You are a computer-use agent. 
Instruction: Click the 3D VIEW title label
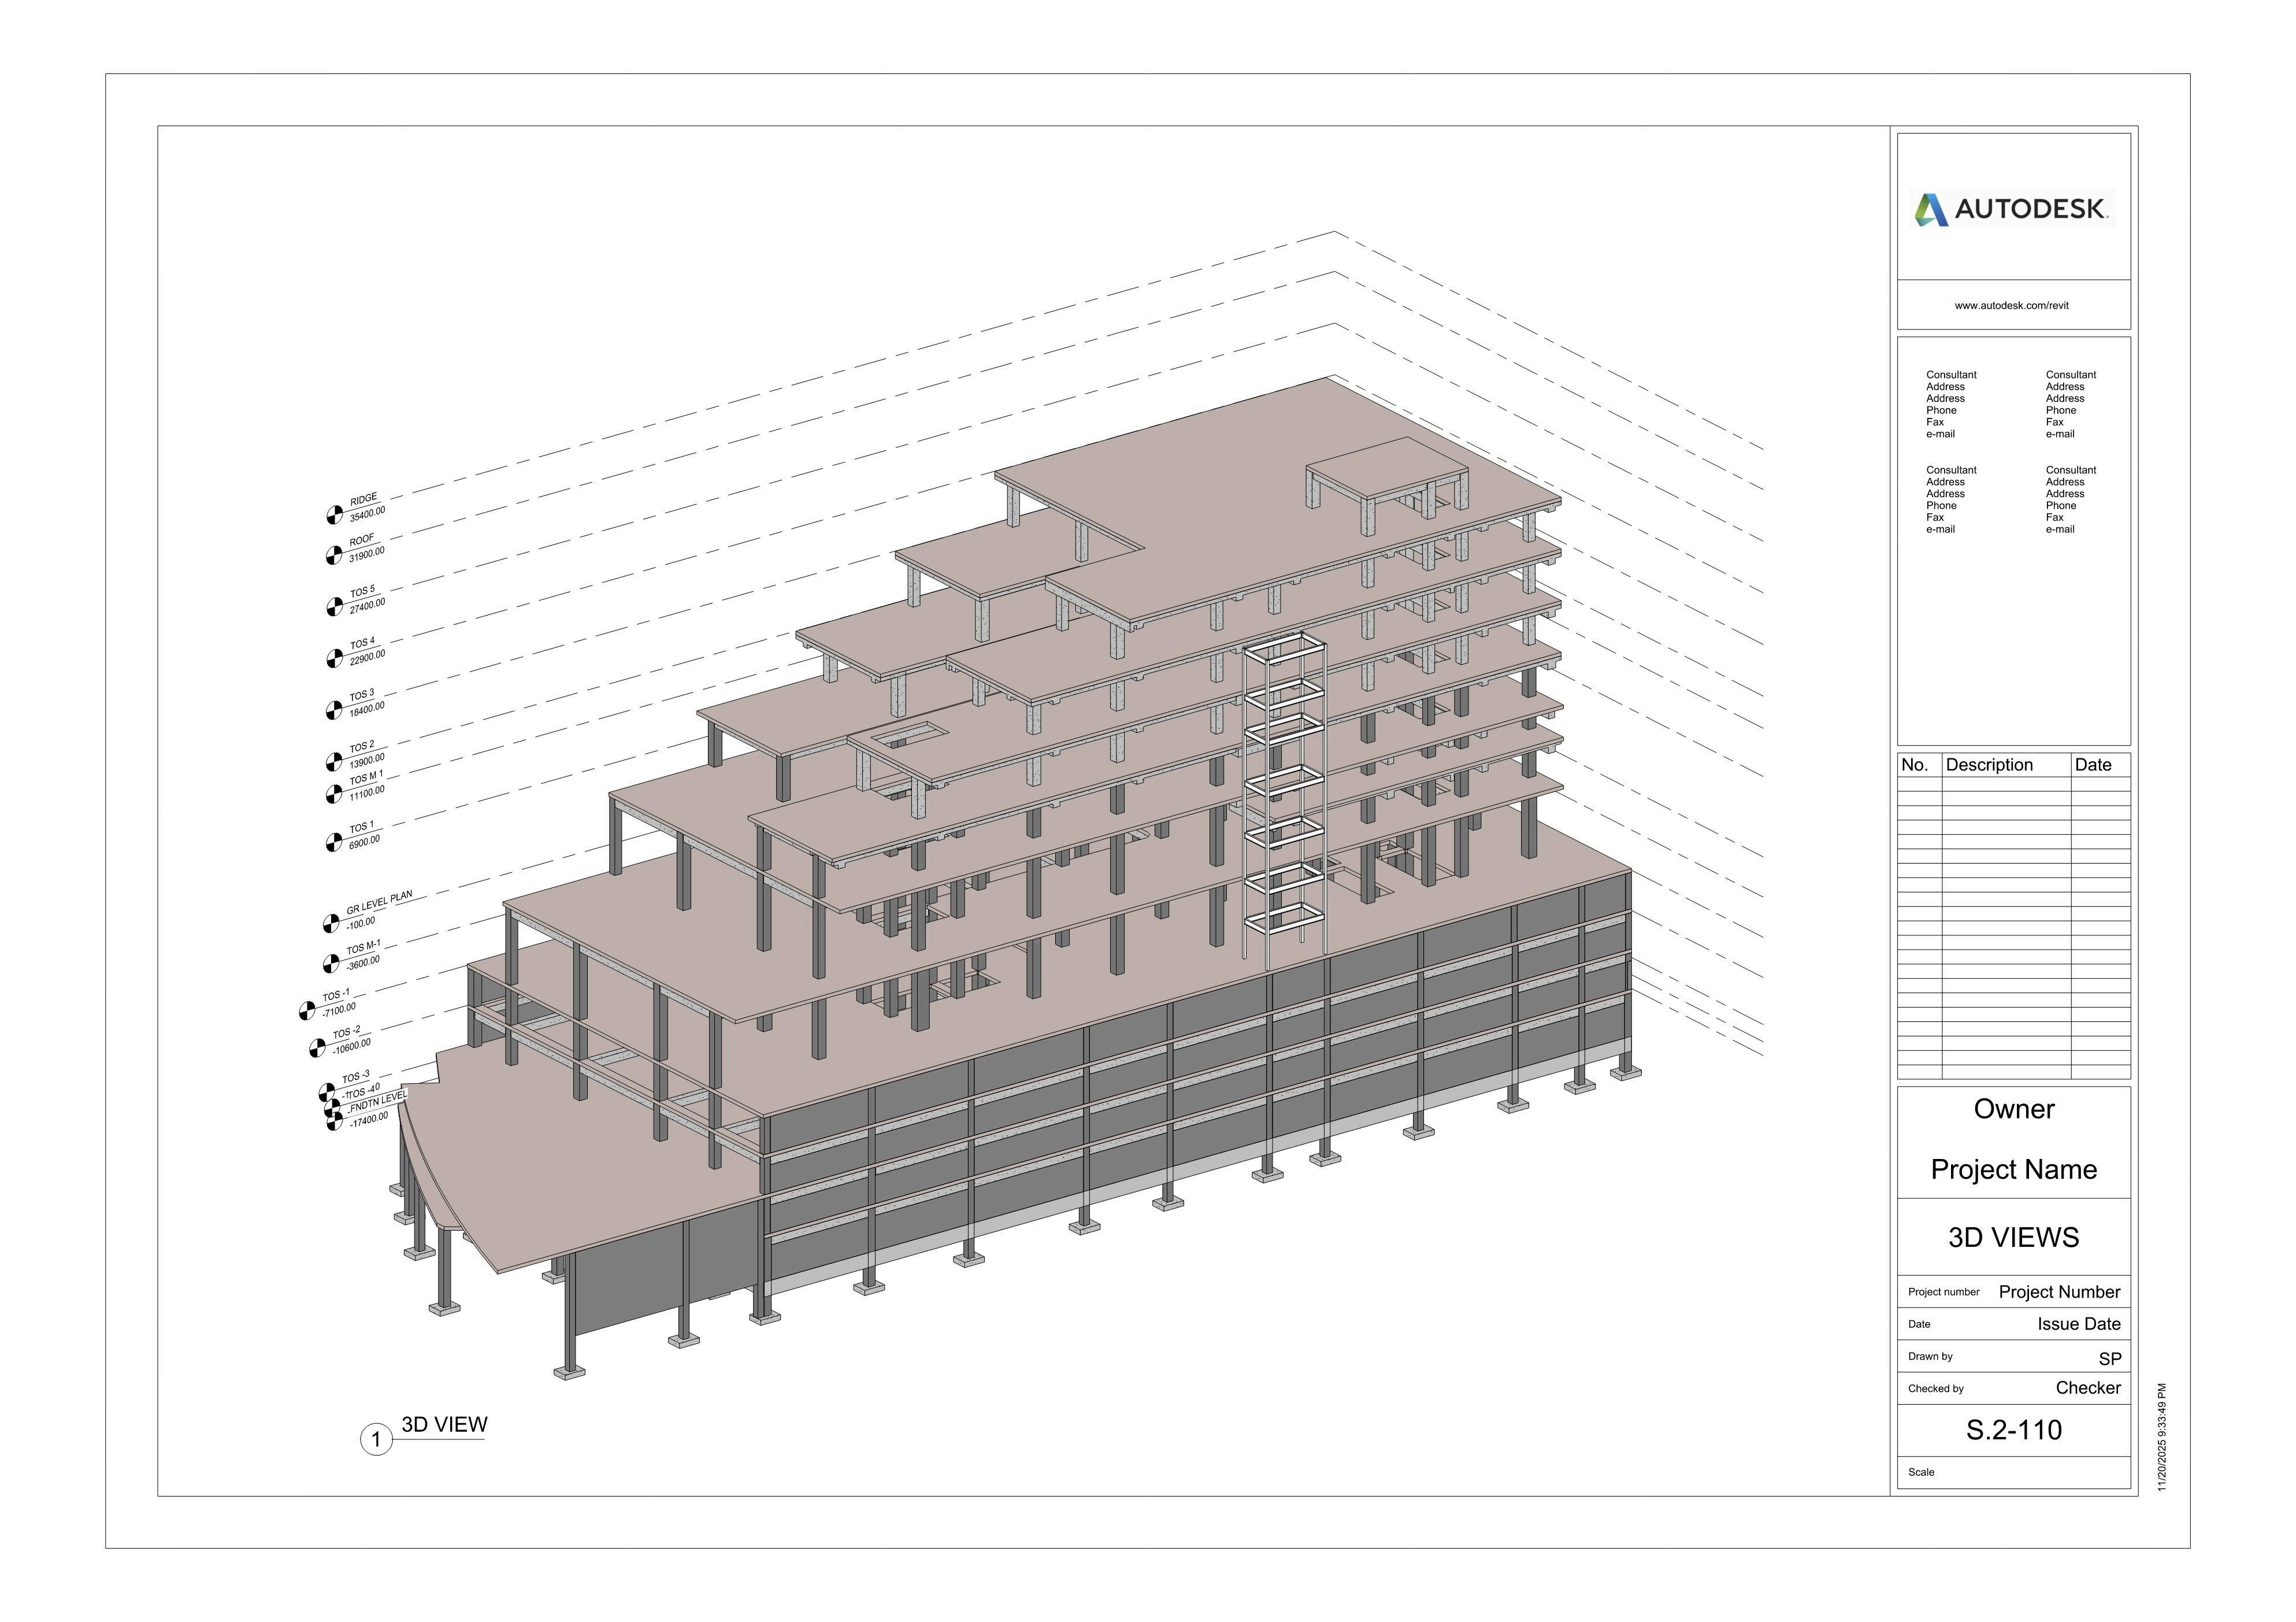point(444,1425)
